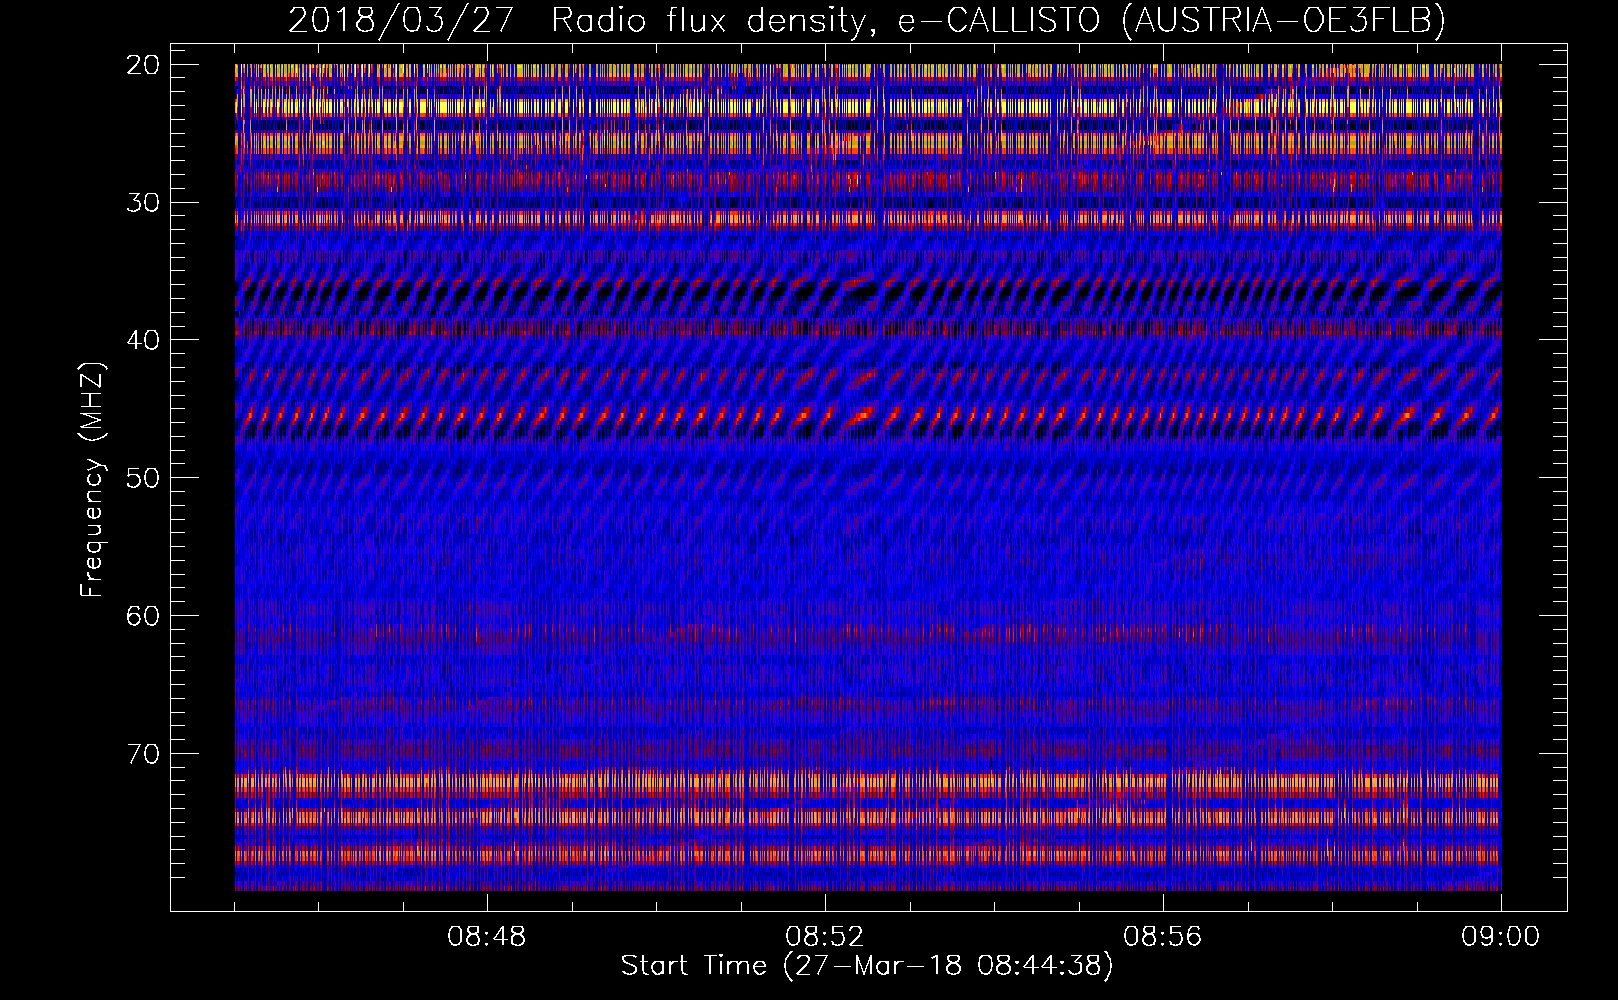
Task: Select the 08:52 time axis label
Action: pos(825,937)
